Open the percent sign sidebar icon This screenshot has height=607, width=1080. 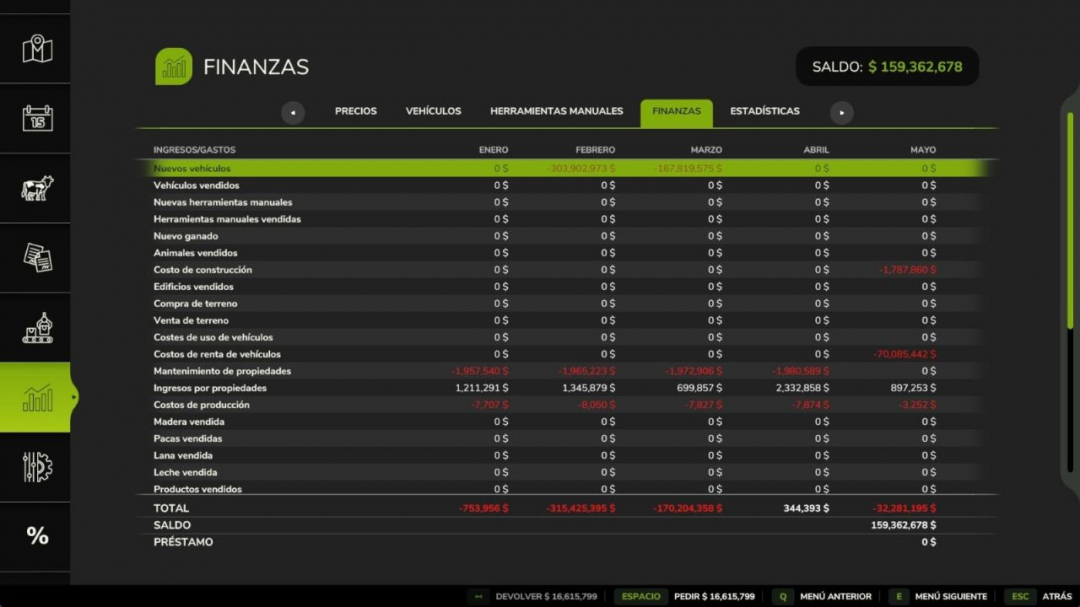(x=37, y=536)
